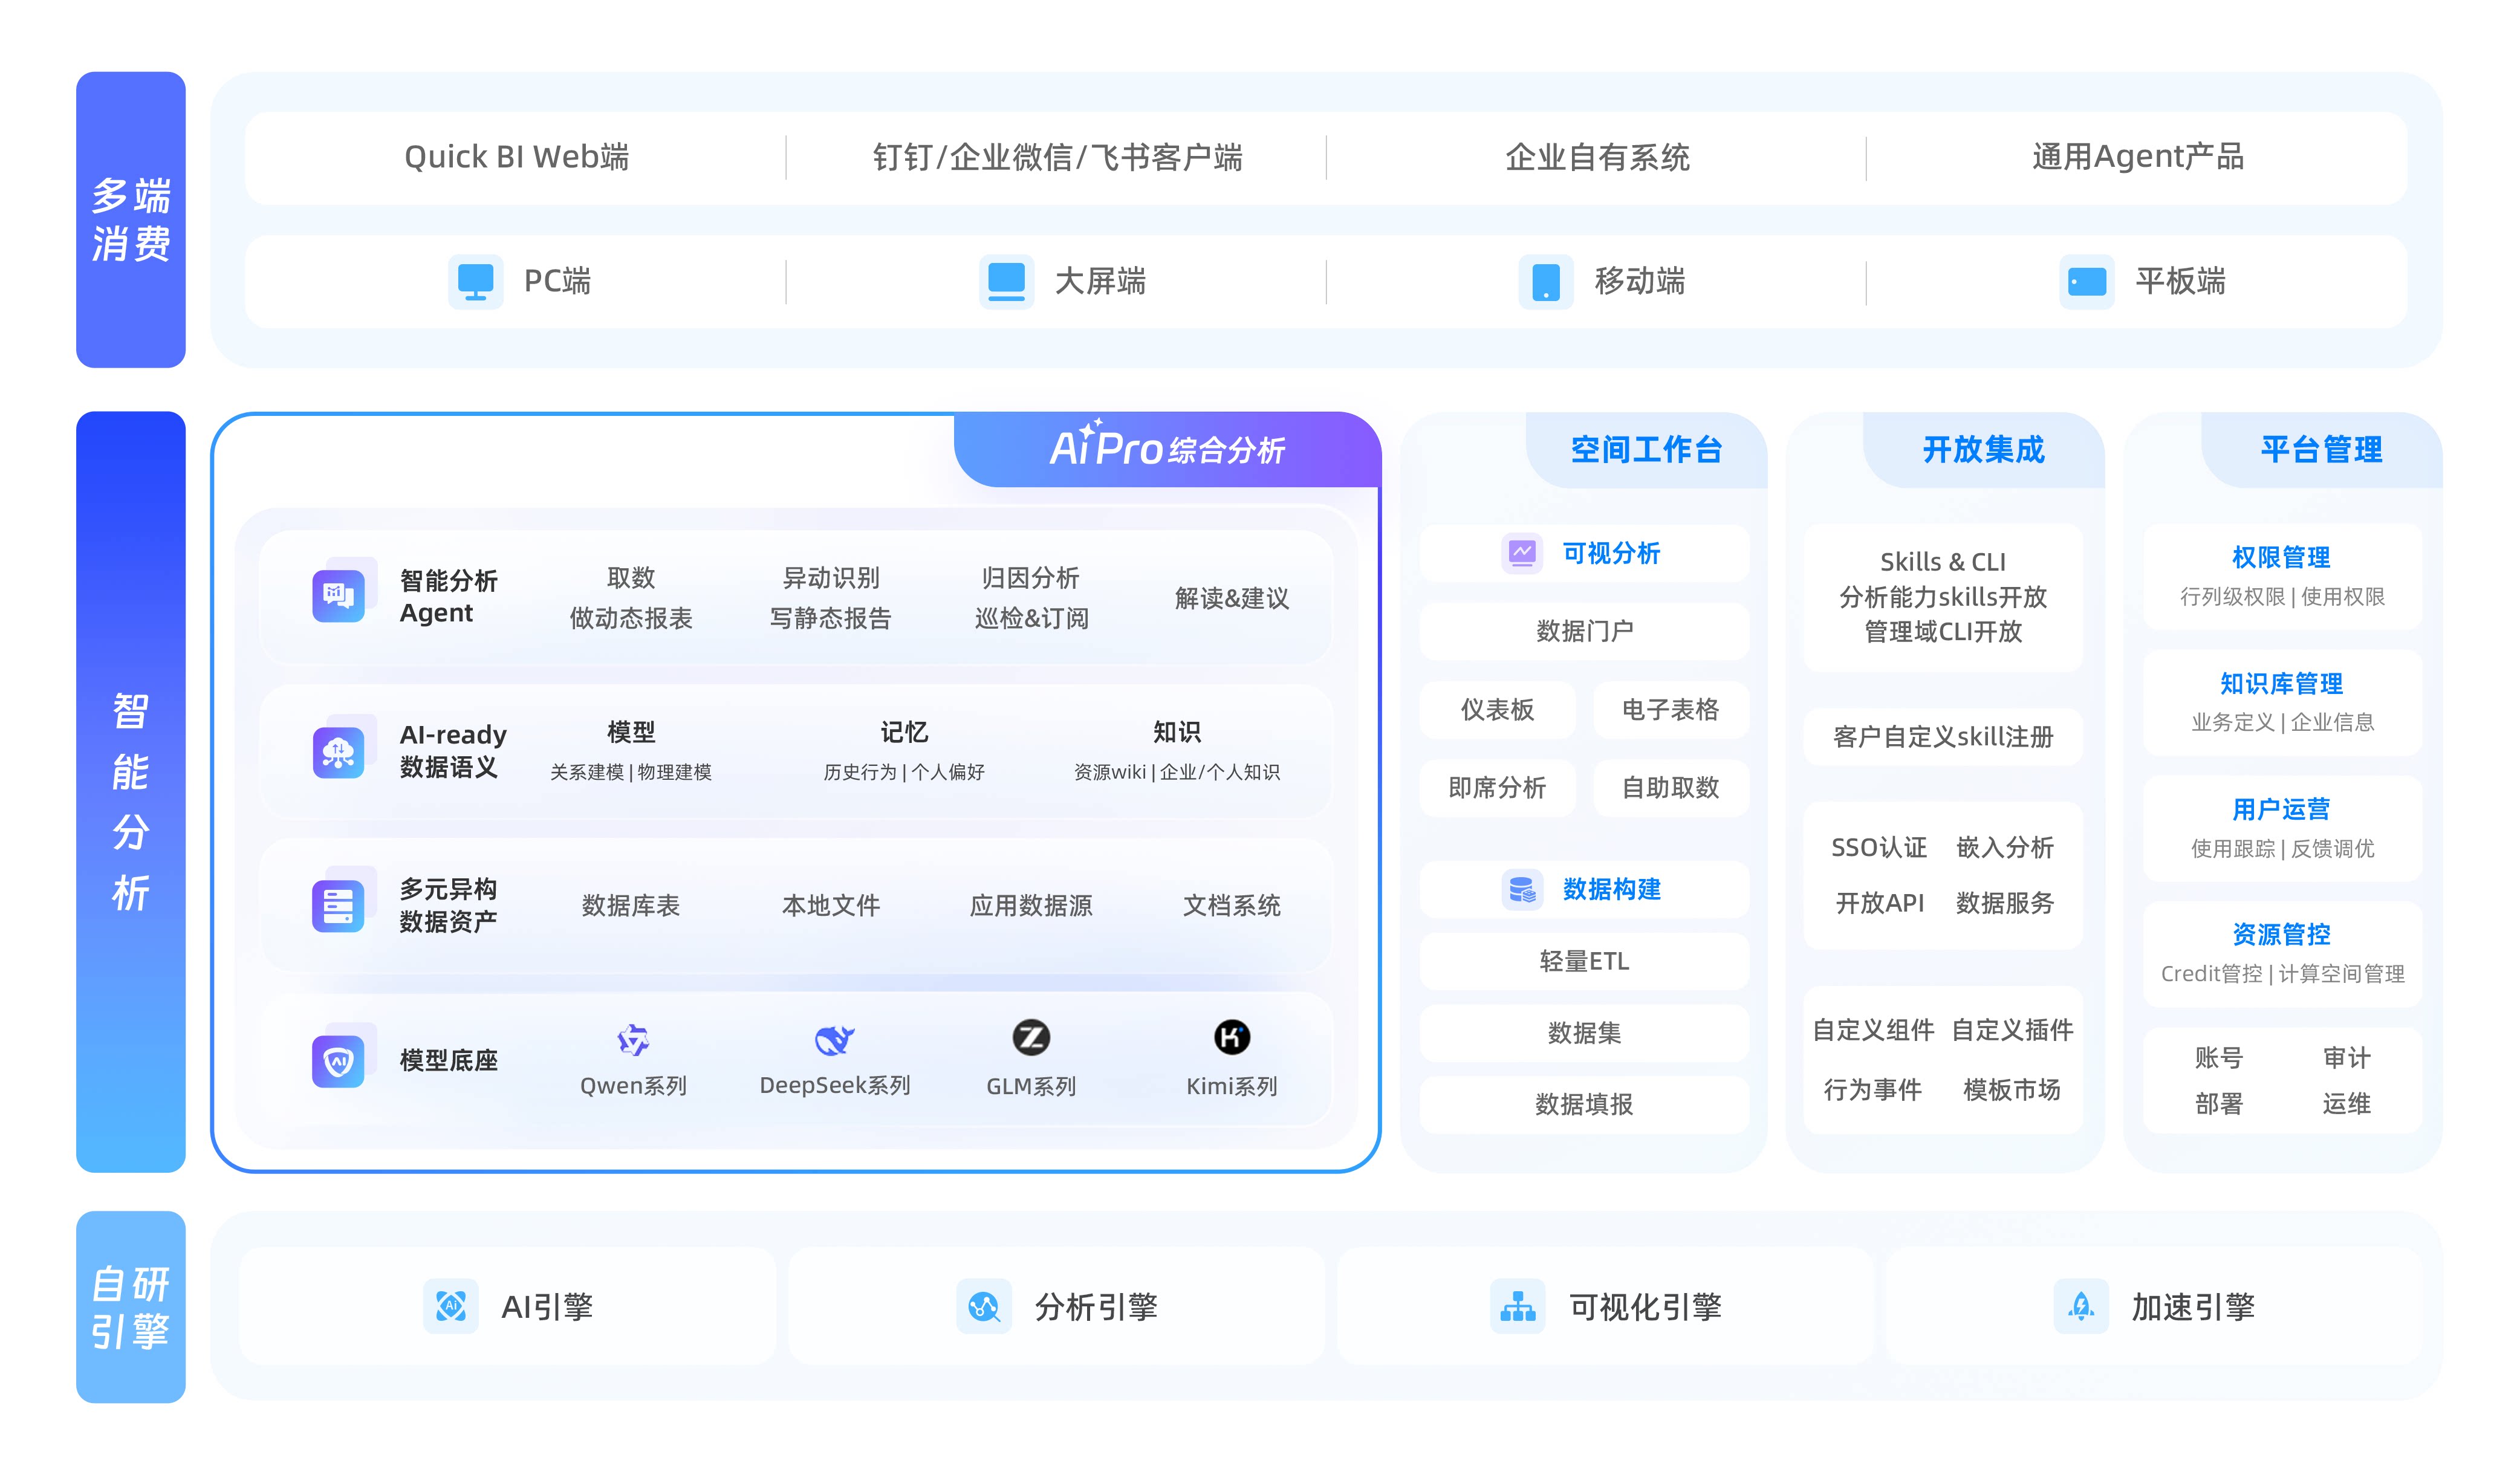Click the Quick BI Web端 label
The height and width of the screenshot is (1475, 2520).
(x=516, y=157)
